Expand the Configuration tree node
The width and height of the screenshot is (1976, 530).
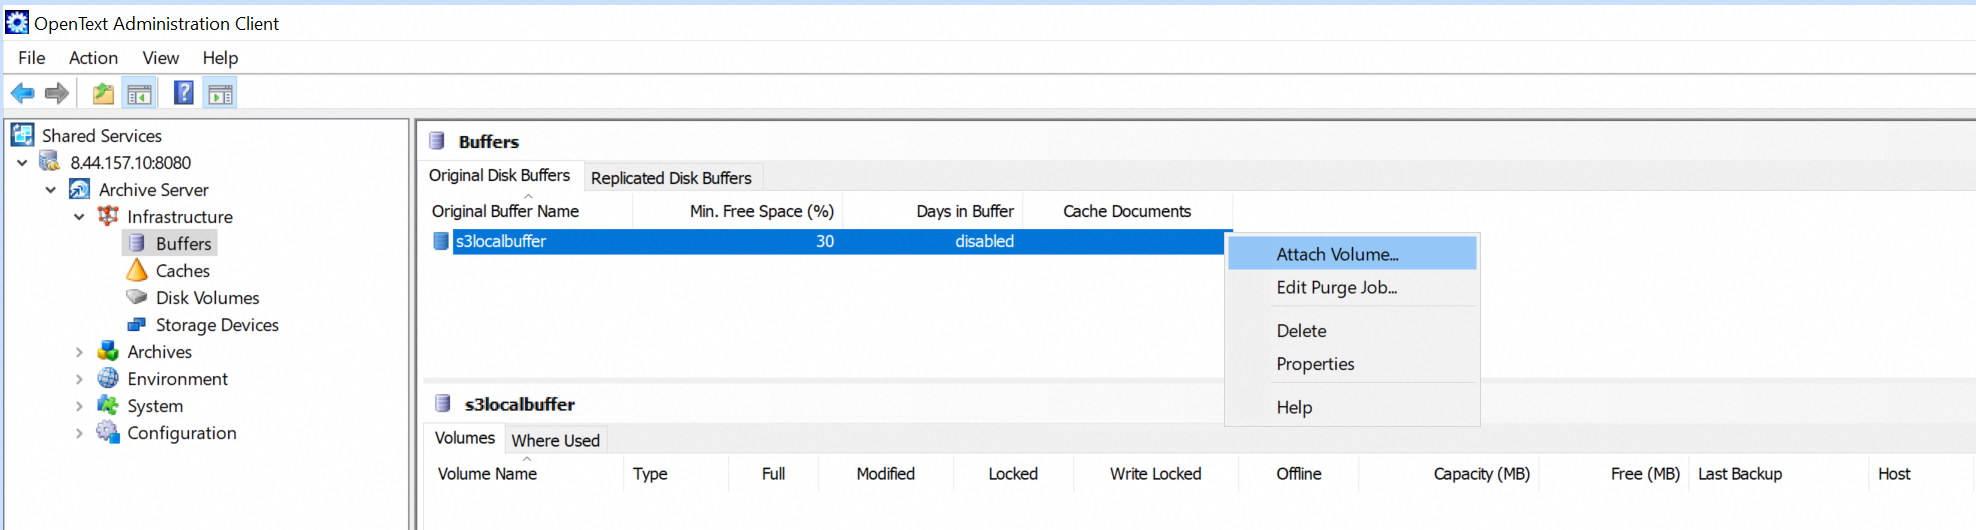79,433
